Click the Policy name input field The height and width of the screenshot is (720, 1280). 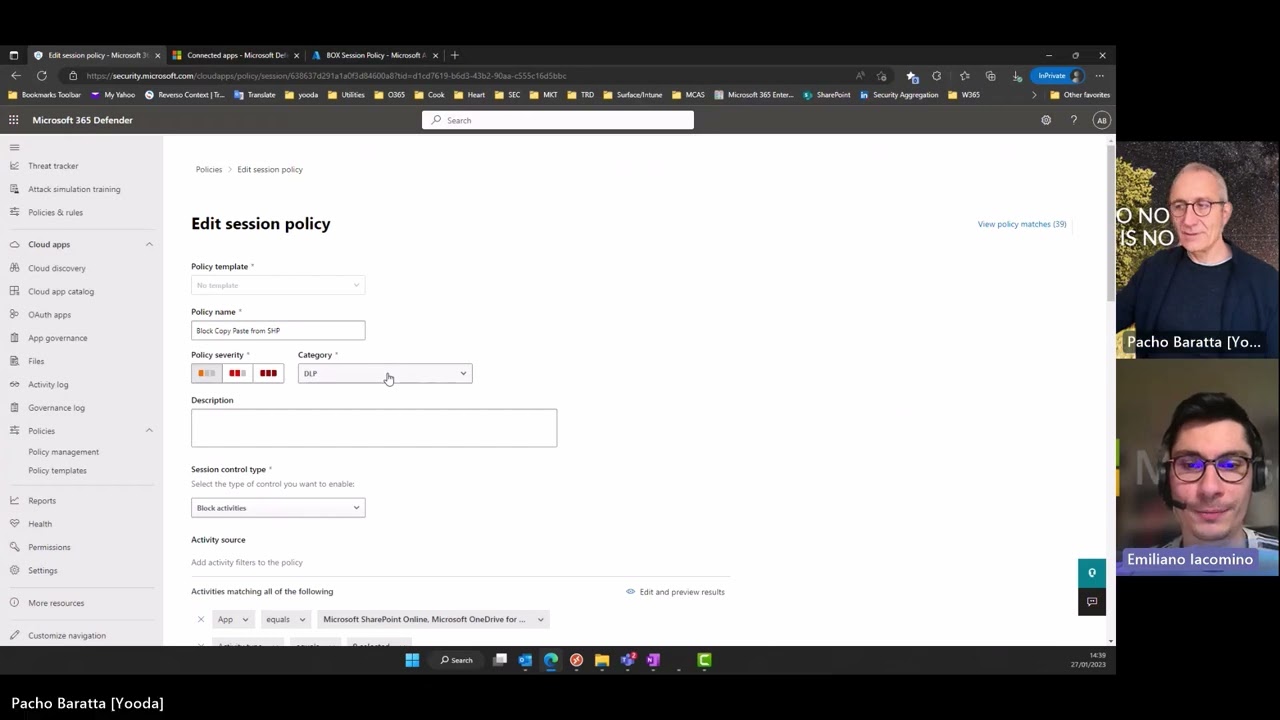(278, 331)
